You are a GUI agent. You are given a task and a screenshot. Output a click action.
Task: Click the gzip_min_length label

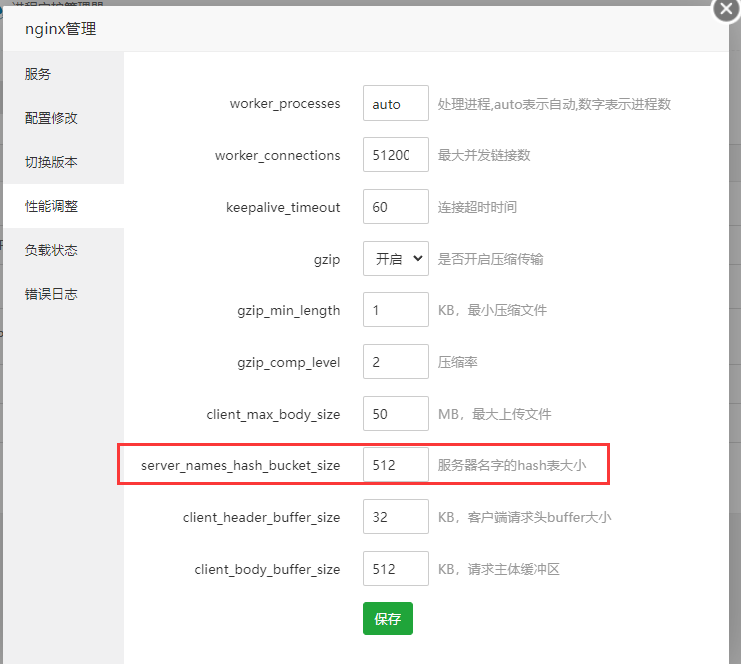coord(289,310)
